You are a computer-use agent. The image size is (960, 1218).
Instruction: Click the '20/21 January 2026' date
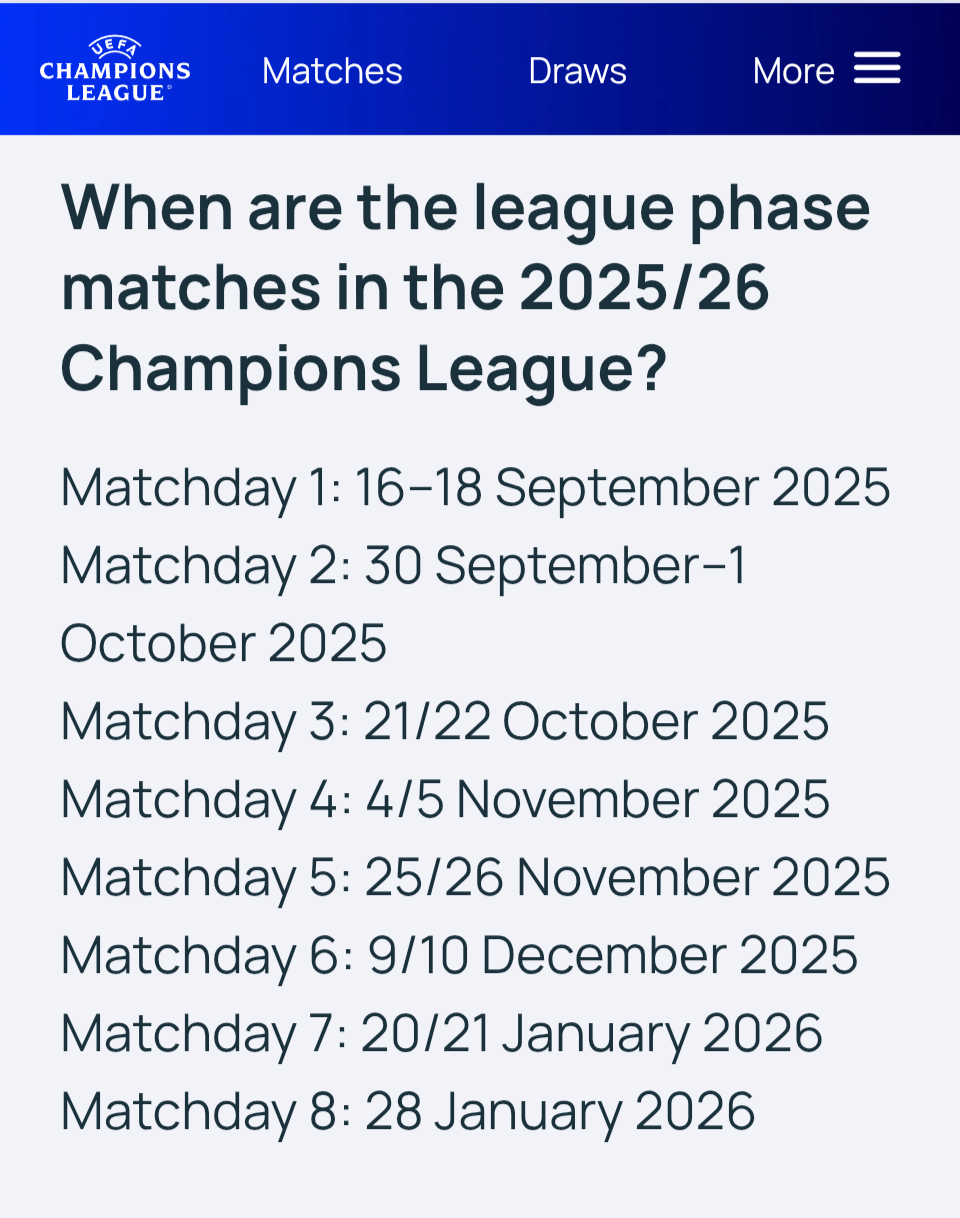[x=591, y=1033]
